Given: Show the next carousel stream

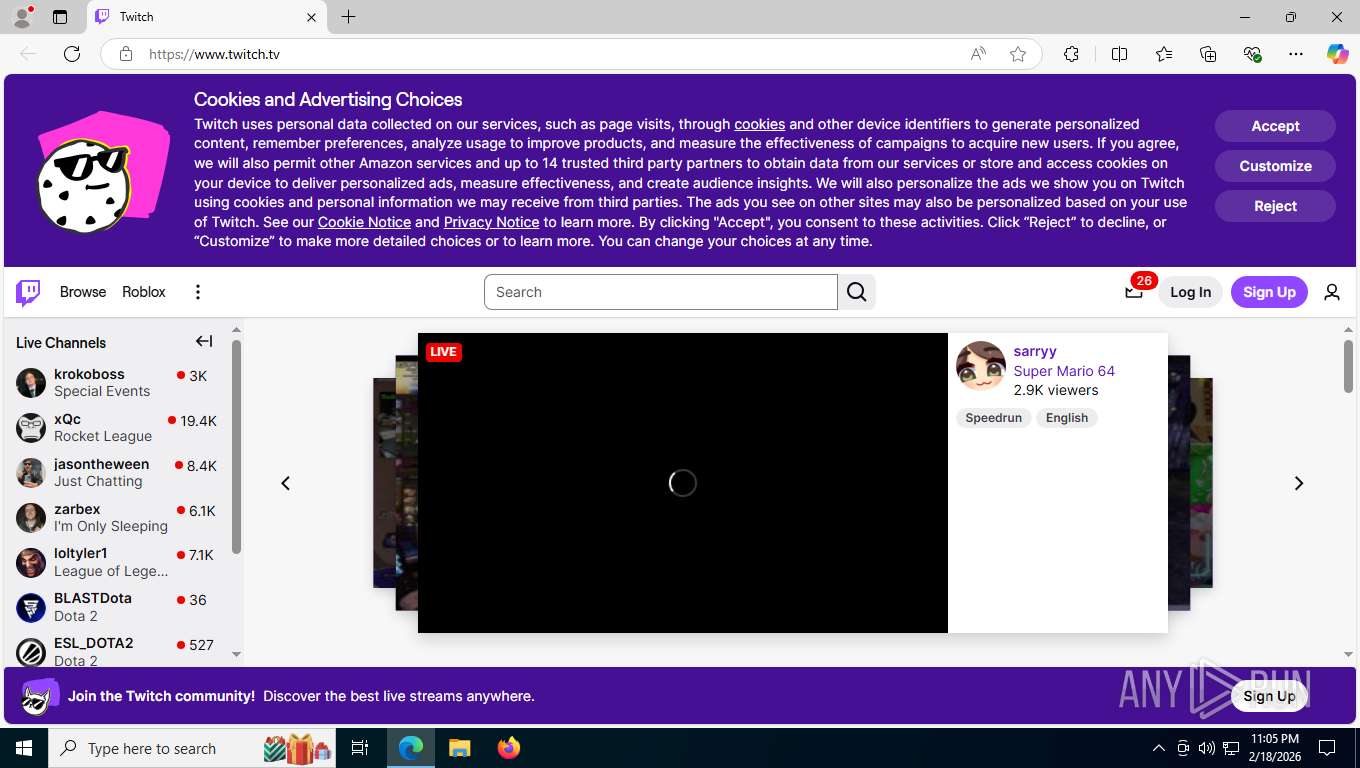Looking at the screenshot, I should [x=1299, y=483].
